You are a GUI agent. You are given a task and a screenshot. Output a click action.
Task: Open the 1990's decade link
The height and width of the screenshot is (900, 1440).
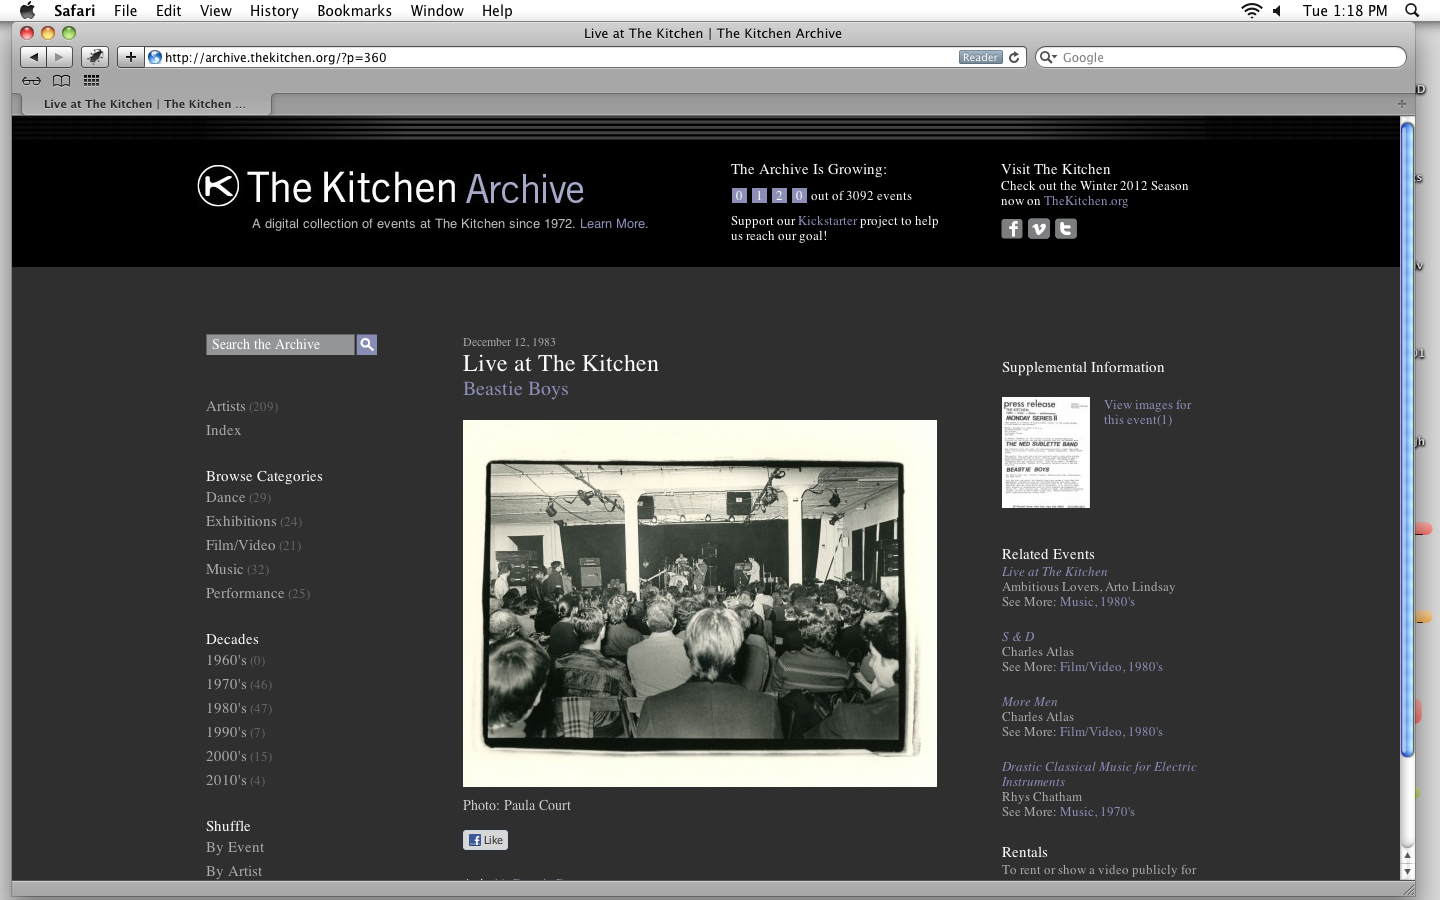pyautogui.click(x=226, y=732)
